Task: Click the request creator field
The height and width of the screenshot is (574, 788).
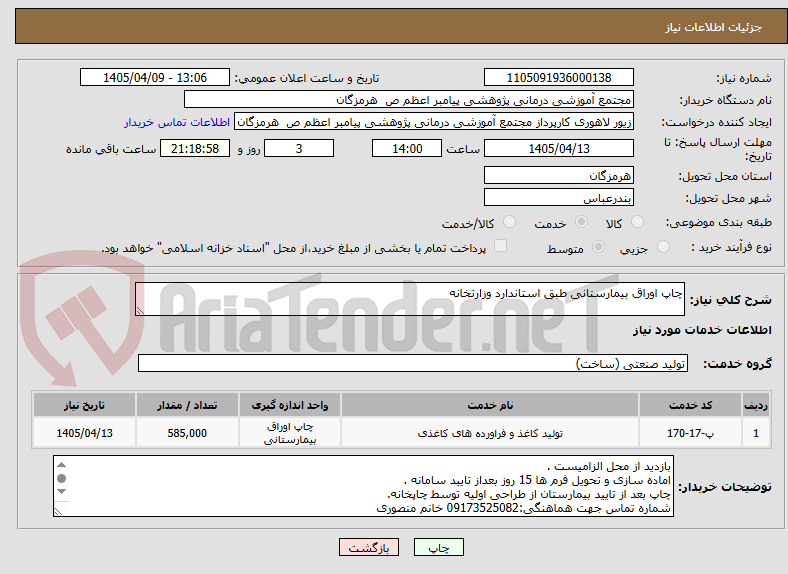Action: [434, 122]
